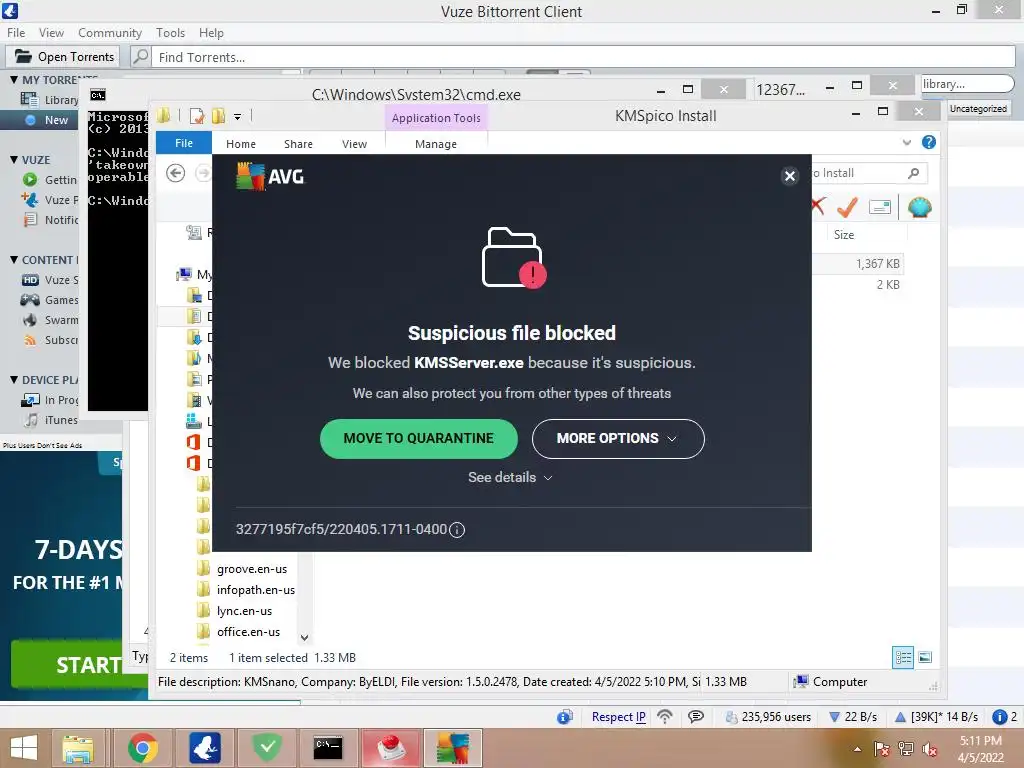Switch to View ribbon tab in Explorer

click(x=354, y=144)
